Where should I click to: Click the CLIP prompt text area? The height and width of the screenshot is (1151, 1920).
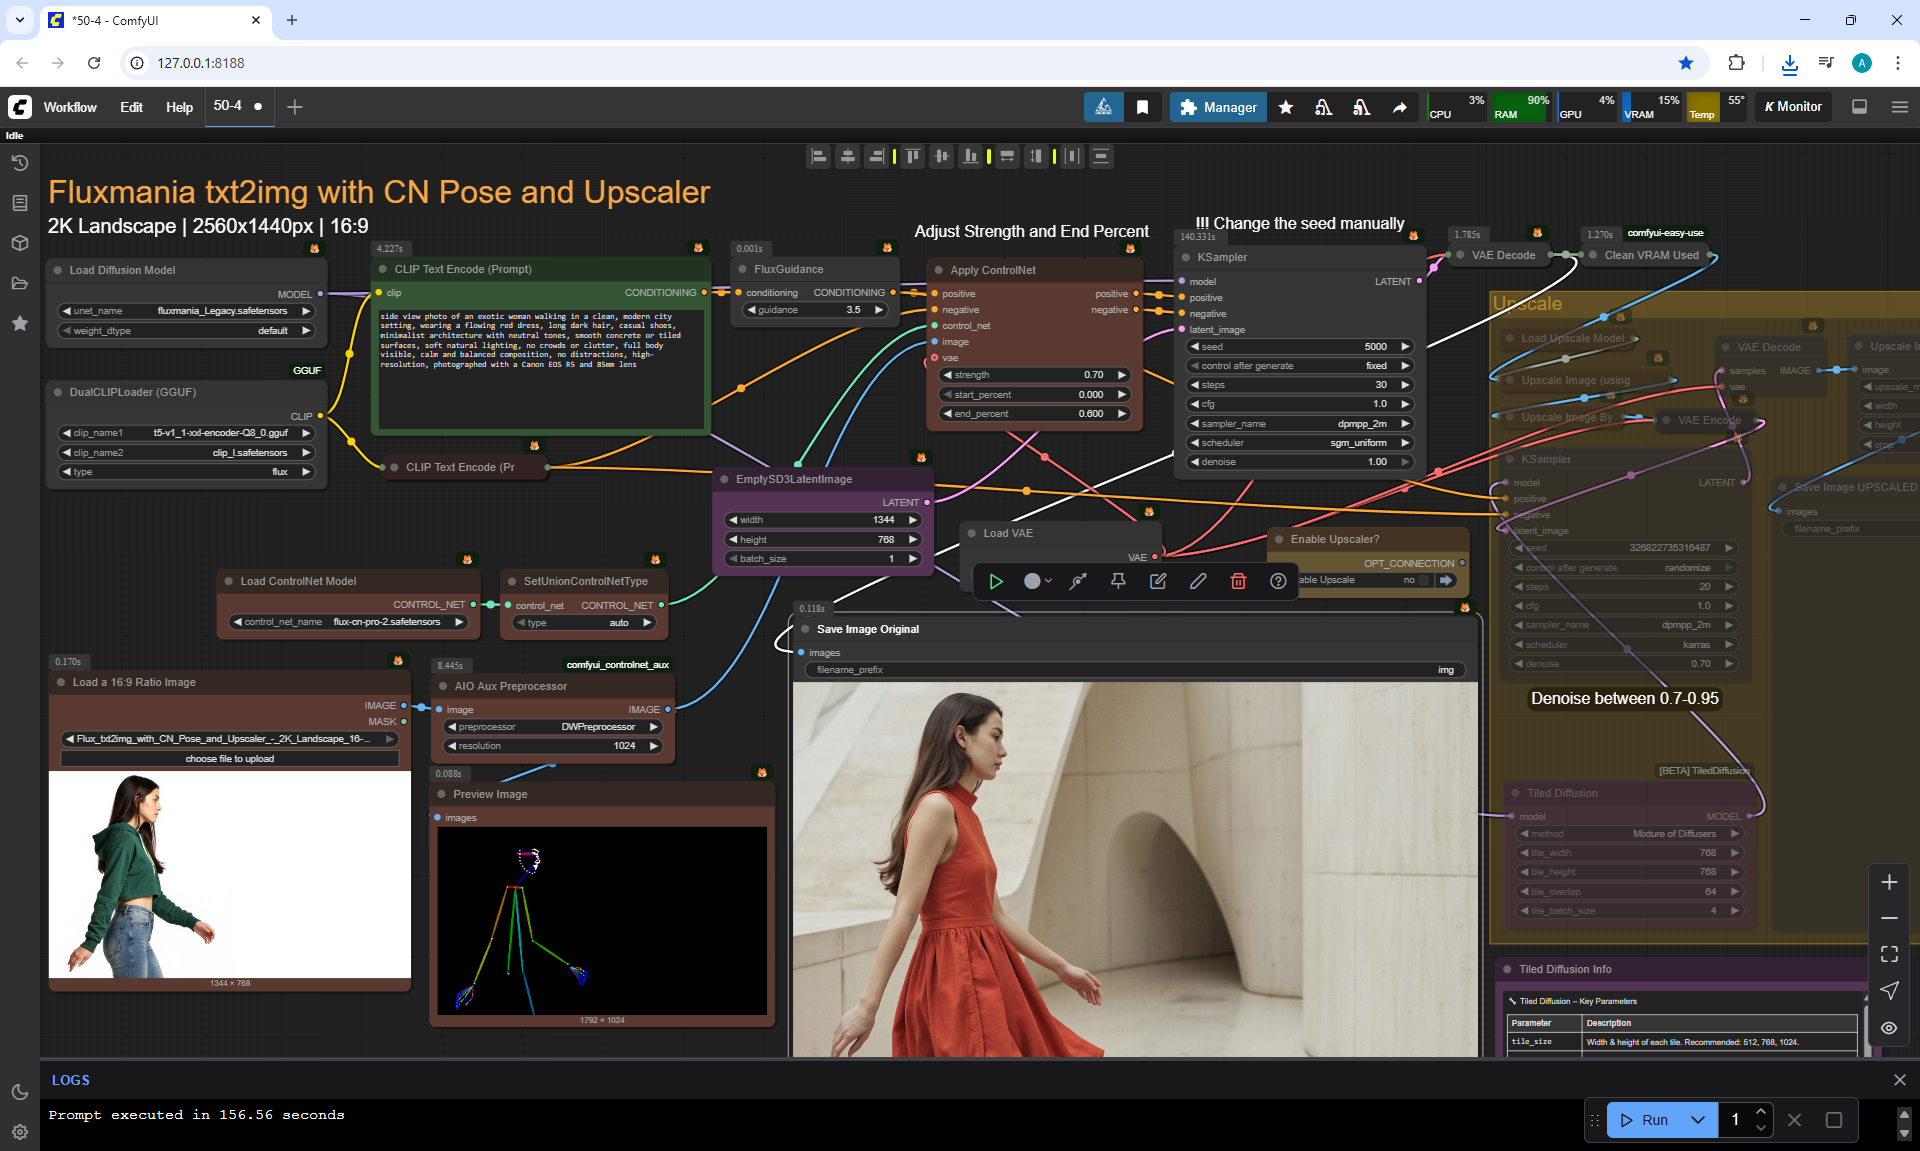point(540,370)
